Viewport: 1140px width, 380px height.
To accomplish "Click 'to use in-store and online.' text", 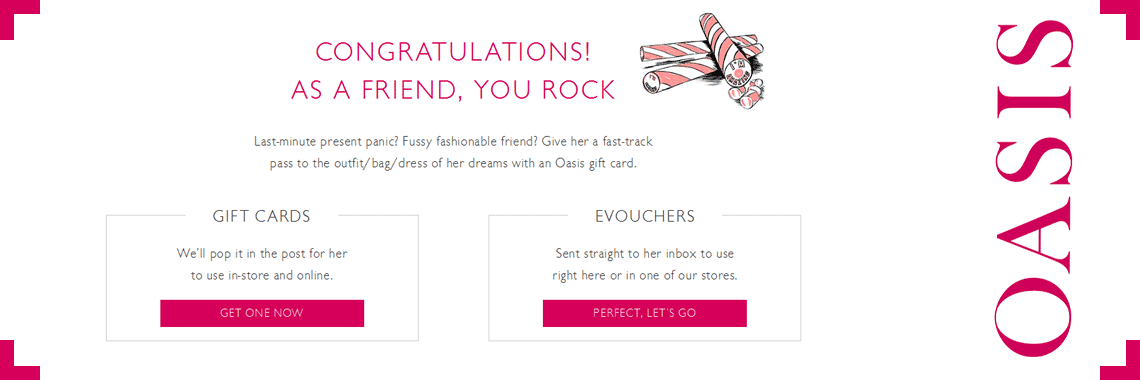I will (x=262, y=275).
